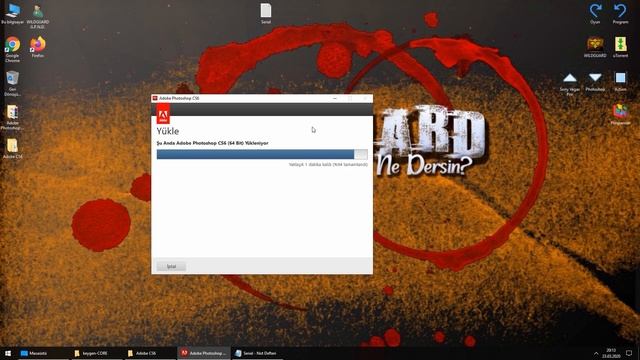The height and width of the screenshot is (360, 640).
Task: Click the installation progress bar
Action: click(262, 154)
